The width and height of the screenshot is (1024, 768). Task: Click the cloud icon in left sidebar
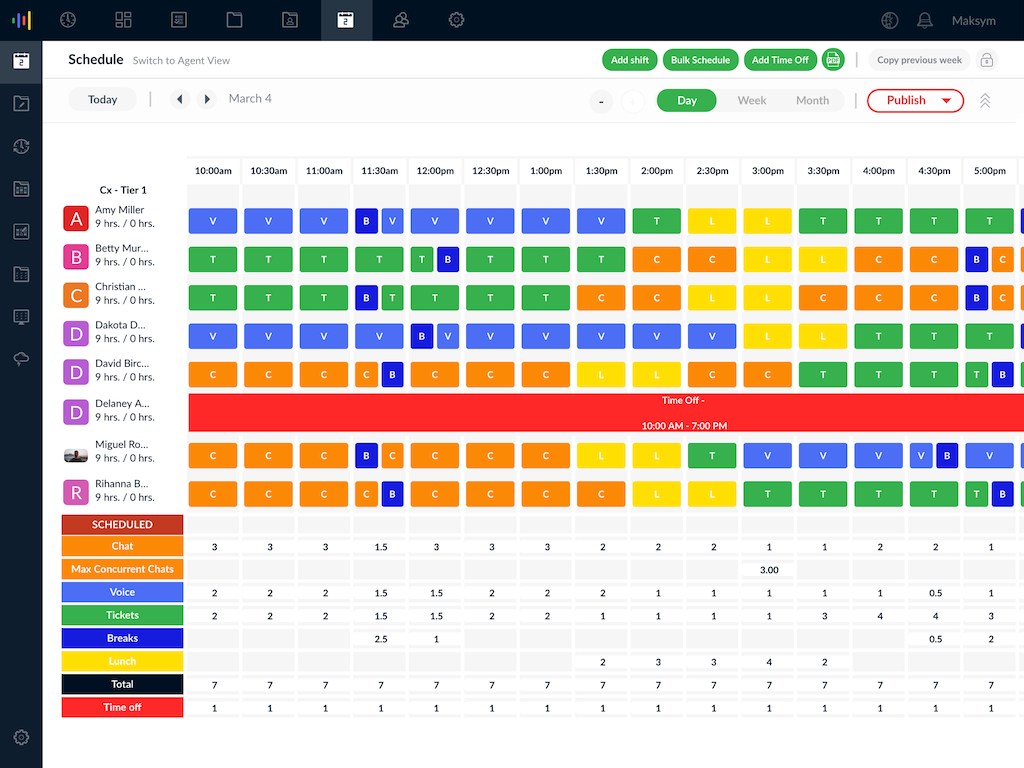pos(21,360)
